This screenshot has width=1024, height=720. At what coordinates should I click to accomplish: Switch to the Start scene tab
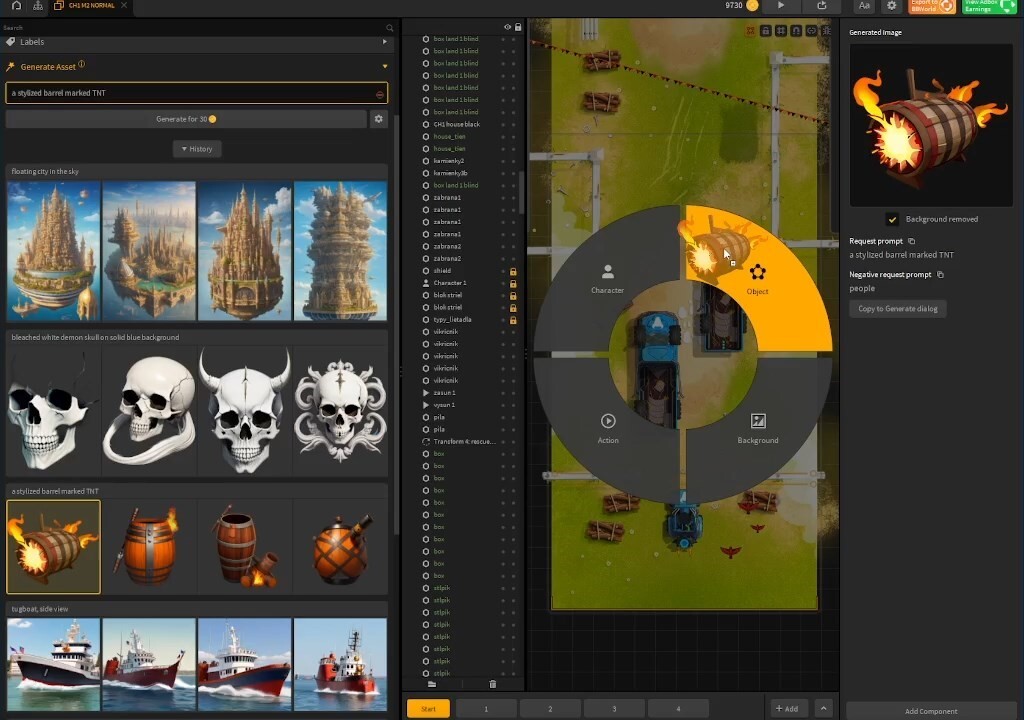point(428,708)
